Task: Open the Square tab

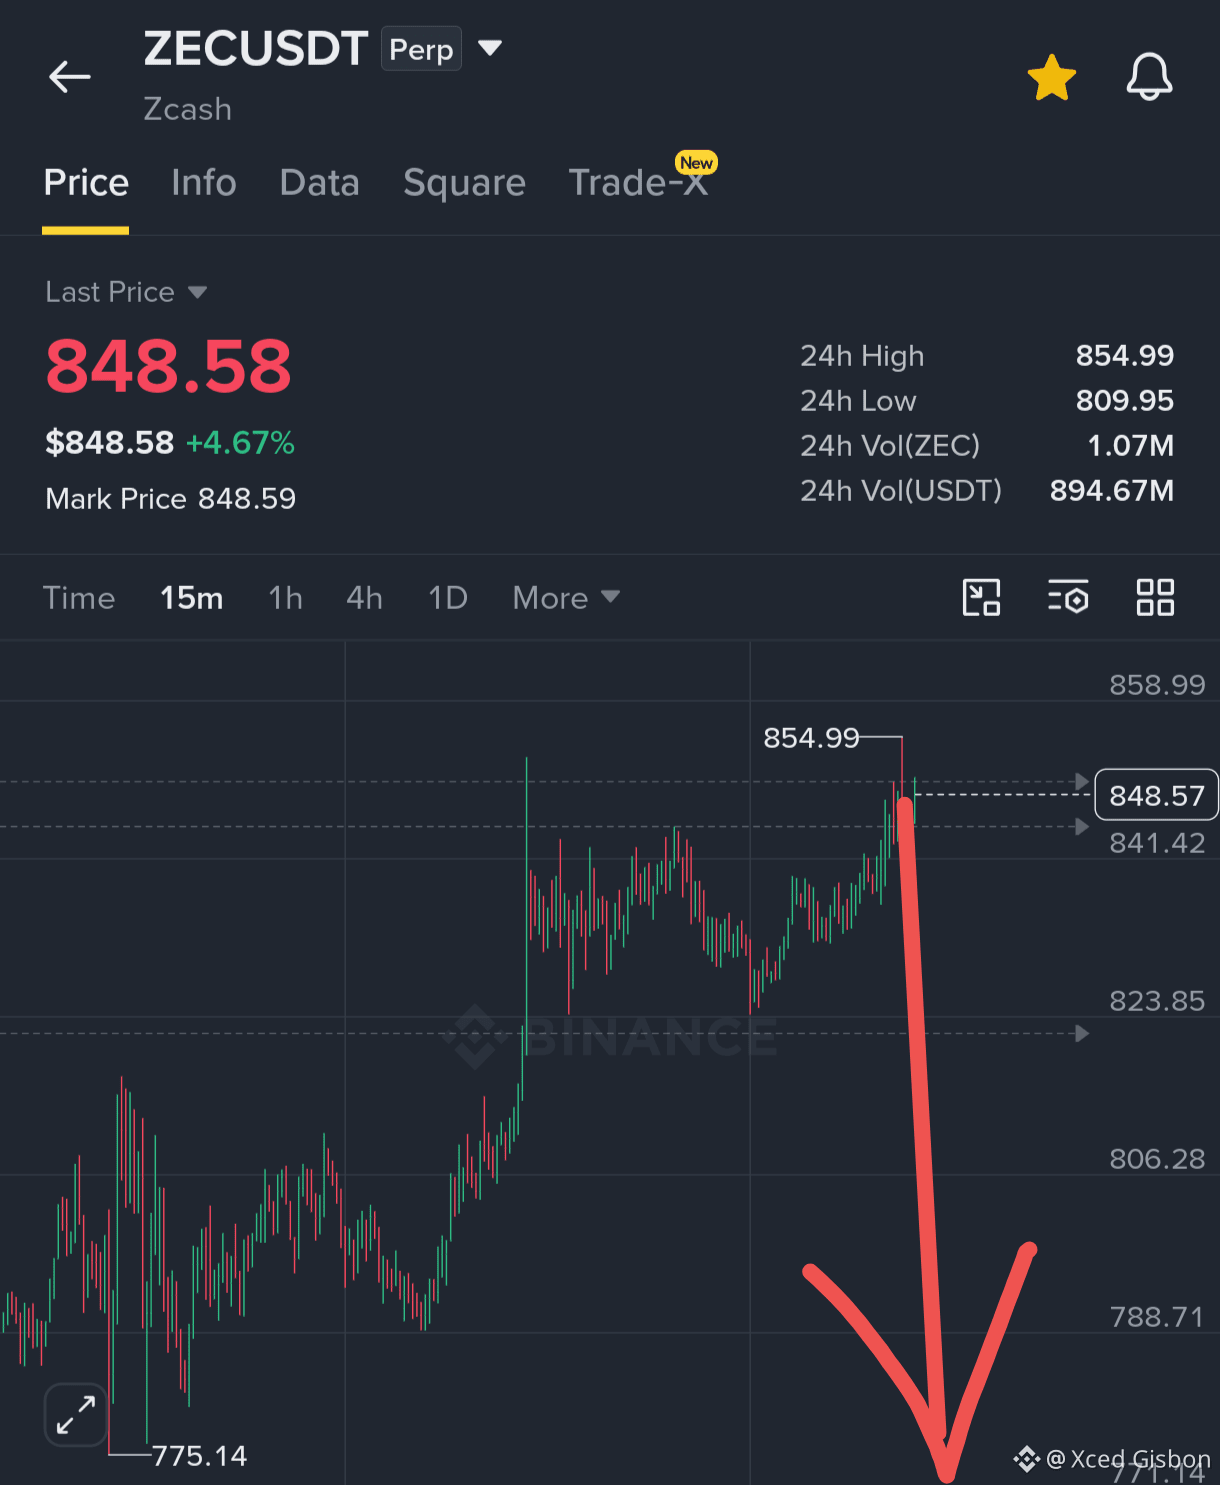Action: pos(464,183)
